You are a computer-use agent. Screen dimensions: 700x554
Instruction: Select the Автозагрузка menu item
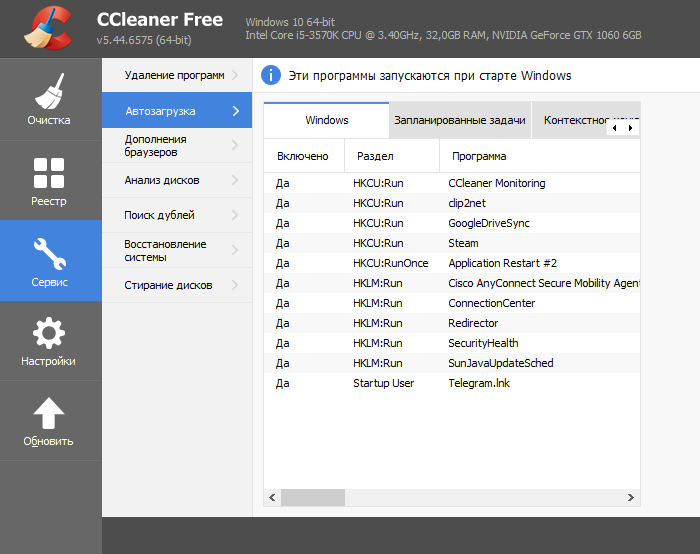pyautogui.click(x=177, y=110)
